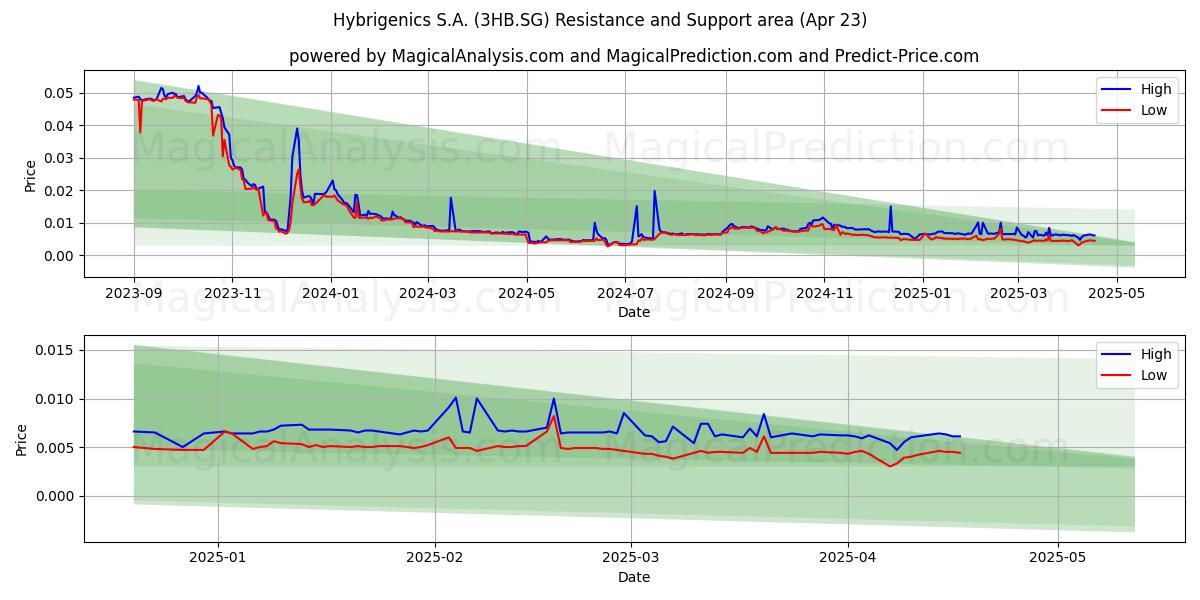Click top chart x-axis tick '2024-01'
The width and height of the screenshot is (1200, 600).
[330, 294]
